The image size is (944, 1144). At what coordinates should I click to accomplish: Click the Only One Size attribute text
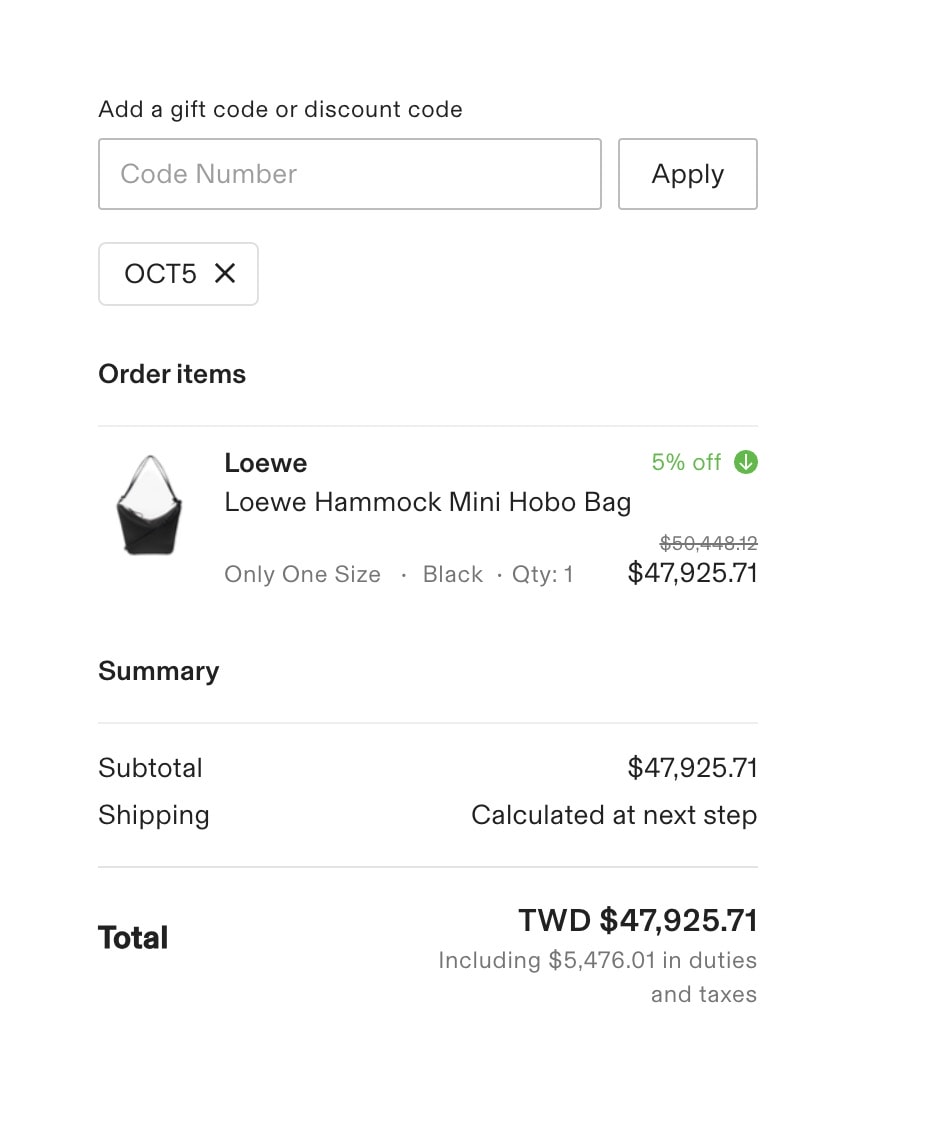point(302,574)
